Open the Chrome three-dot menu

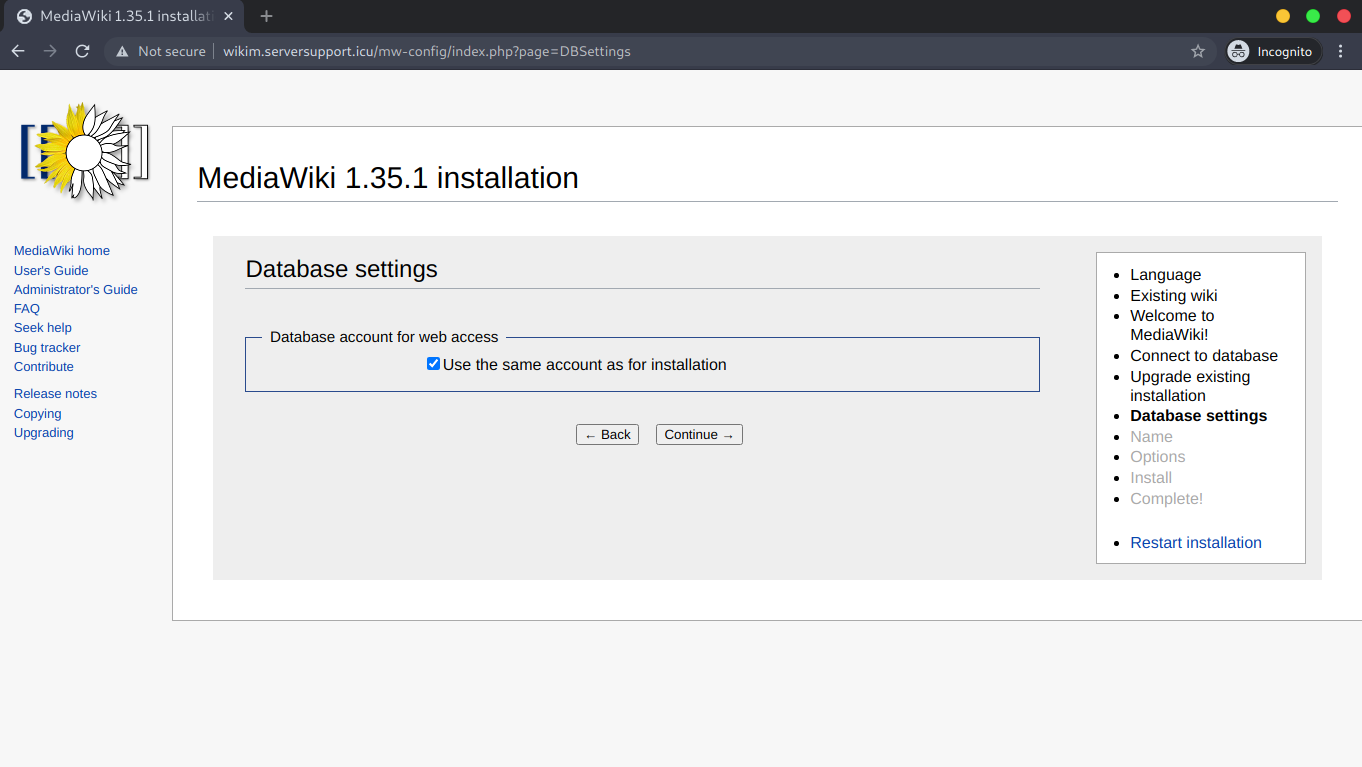[x=1341, y=51]
